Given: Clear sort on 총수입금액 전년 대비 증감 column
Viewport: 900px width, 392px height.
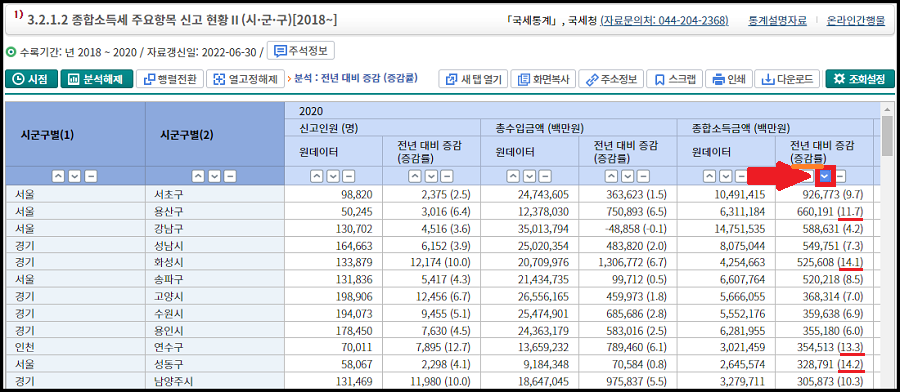Looking at the screenshot, I should (x=642, y=176).
